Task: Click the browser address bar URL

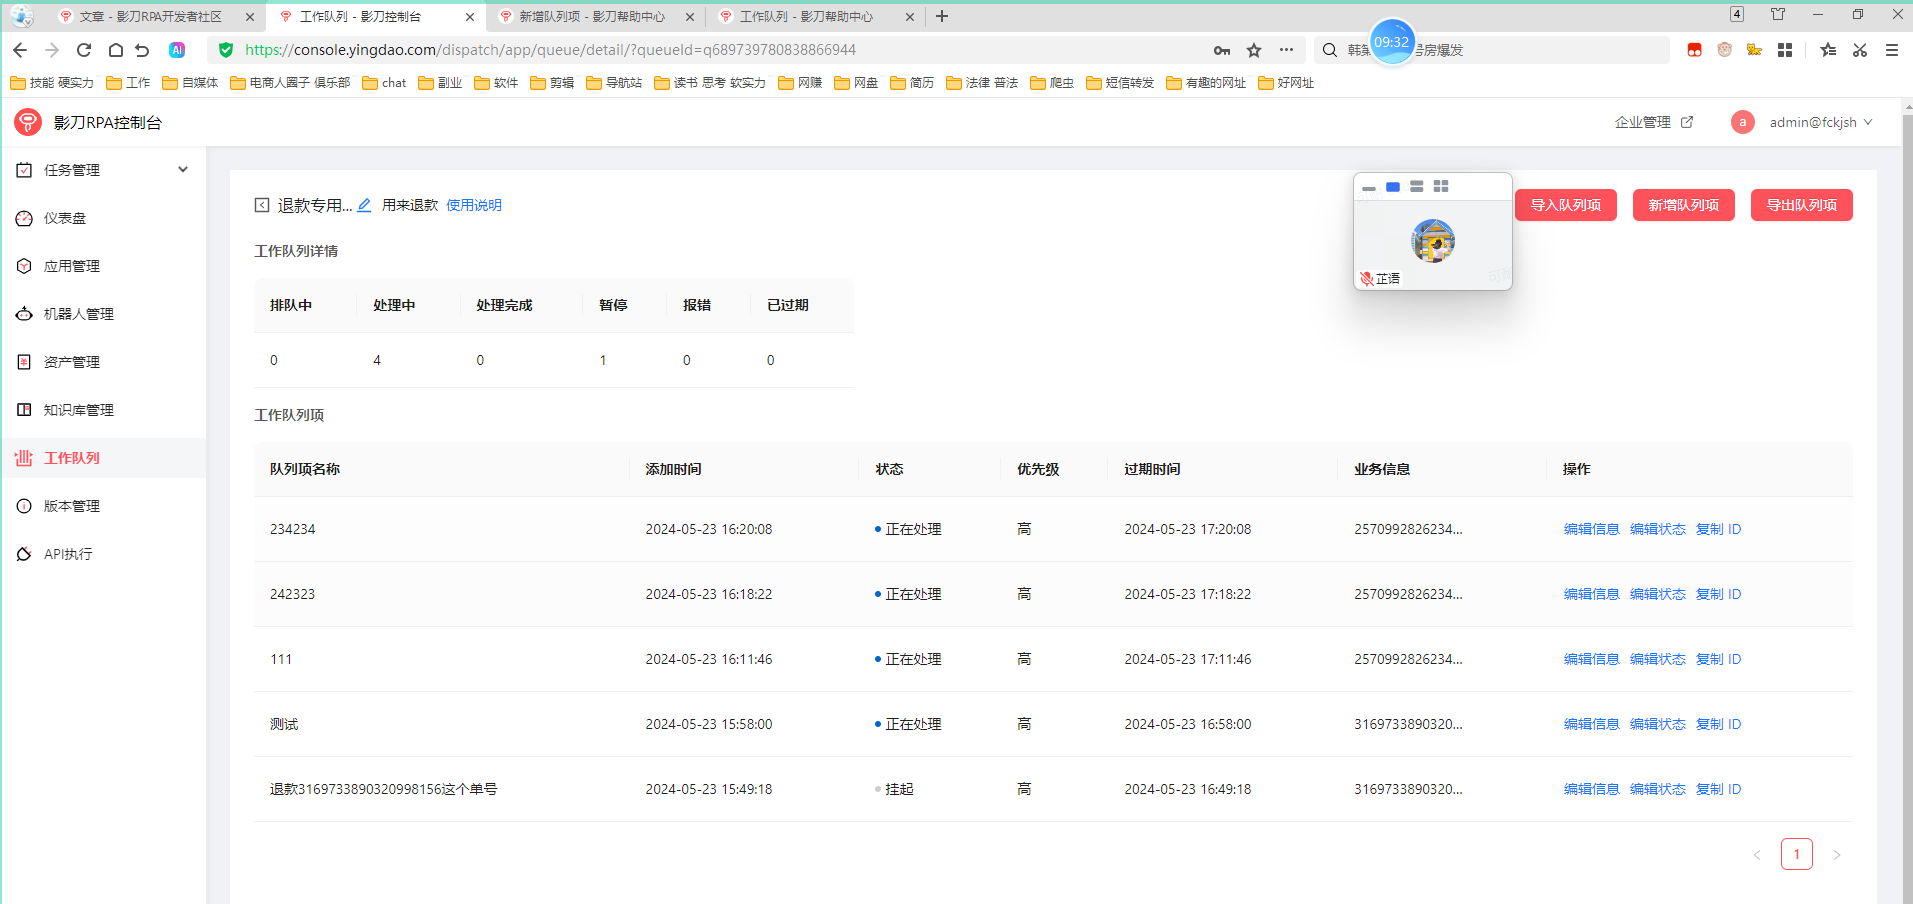Action: click(x=550, y=50)
